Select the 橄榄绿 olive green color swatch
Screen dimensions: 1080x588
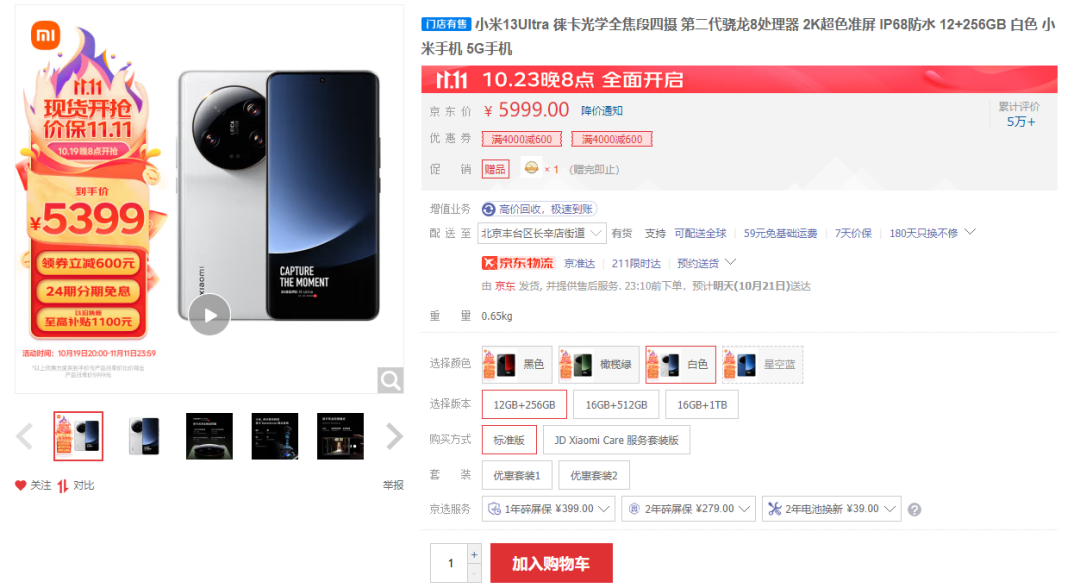[x=598, y=364]
